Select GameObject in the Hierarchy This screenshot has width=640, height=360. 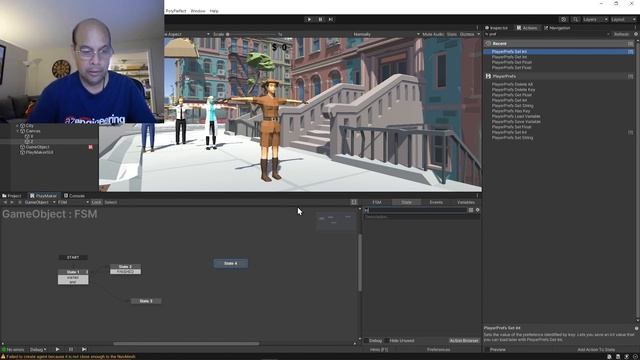pyautogui.click(x=37, y=147)
